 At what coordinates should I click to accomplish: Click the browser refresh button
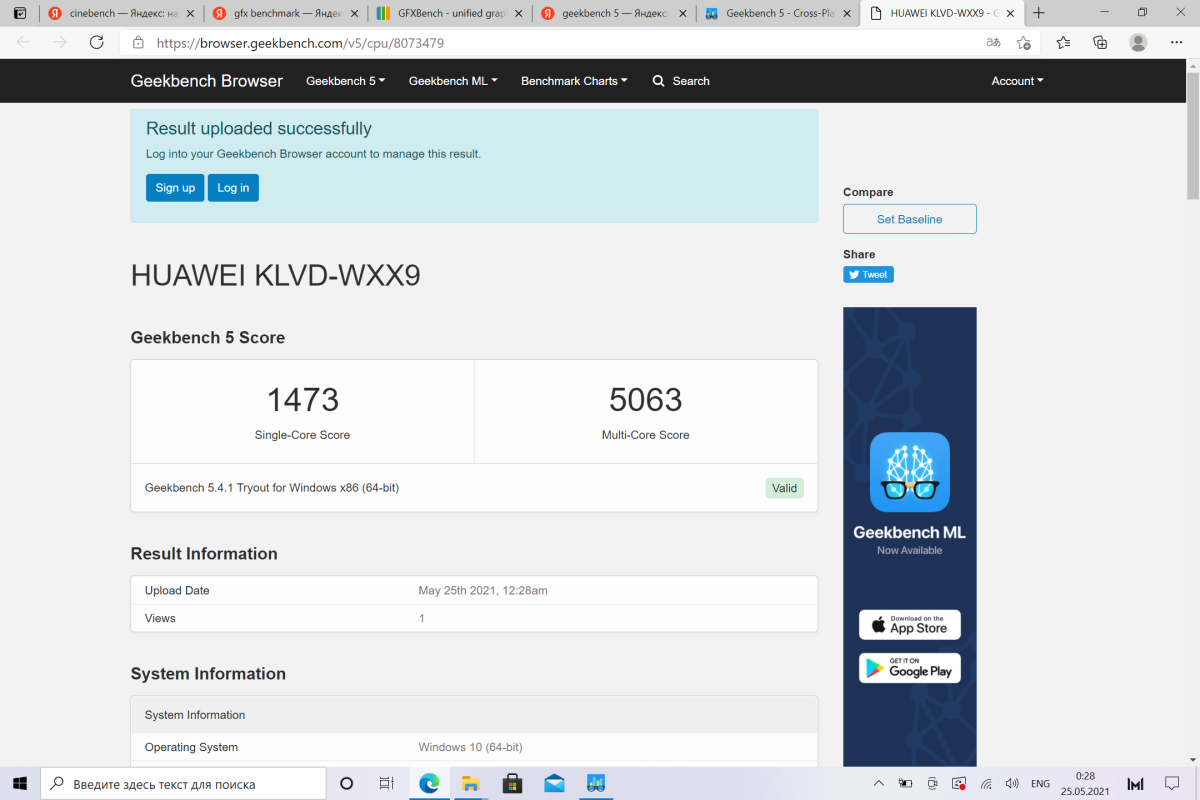pos(97,42)
